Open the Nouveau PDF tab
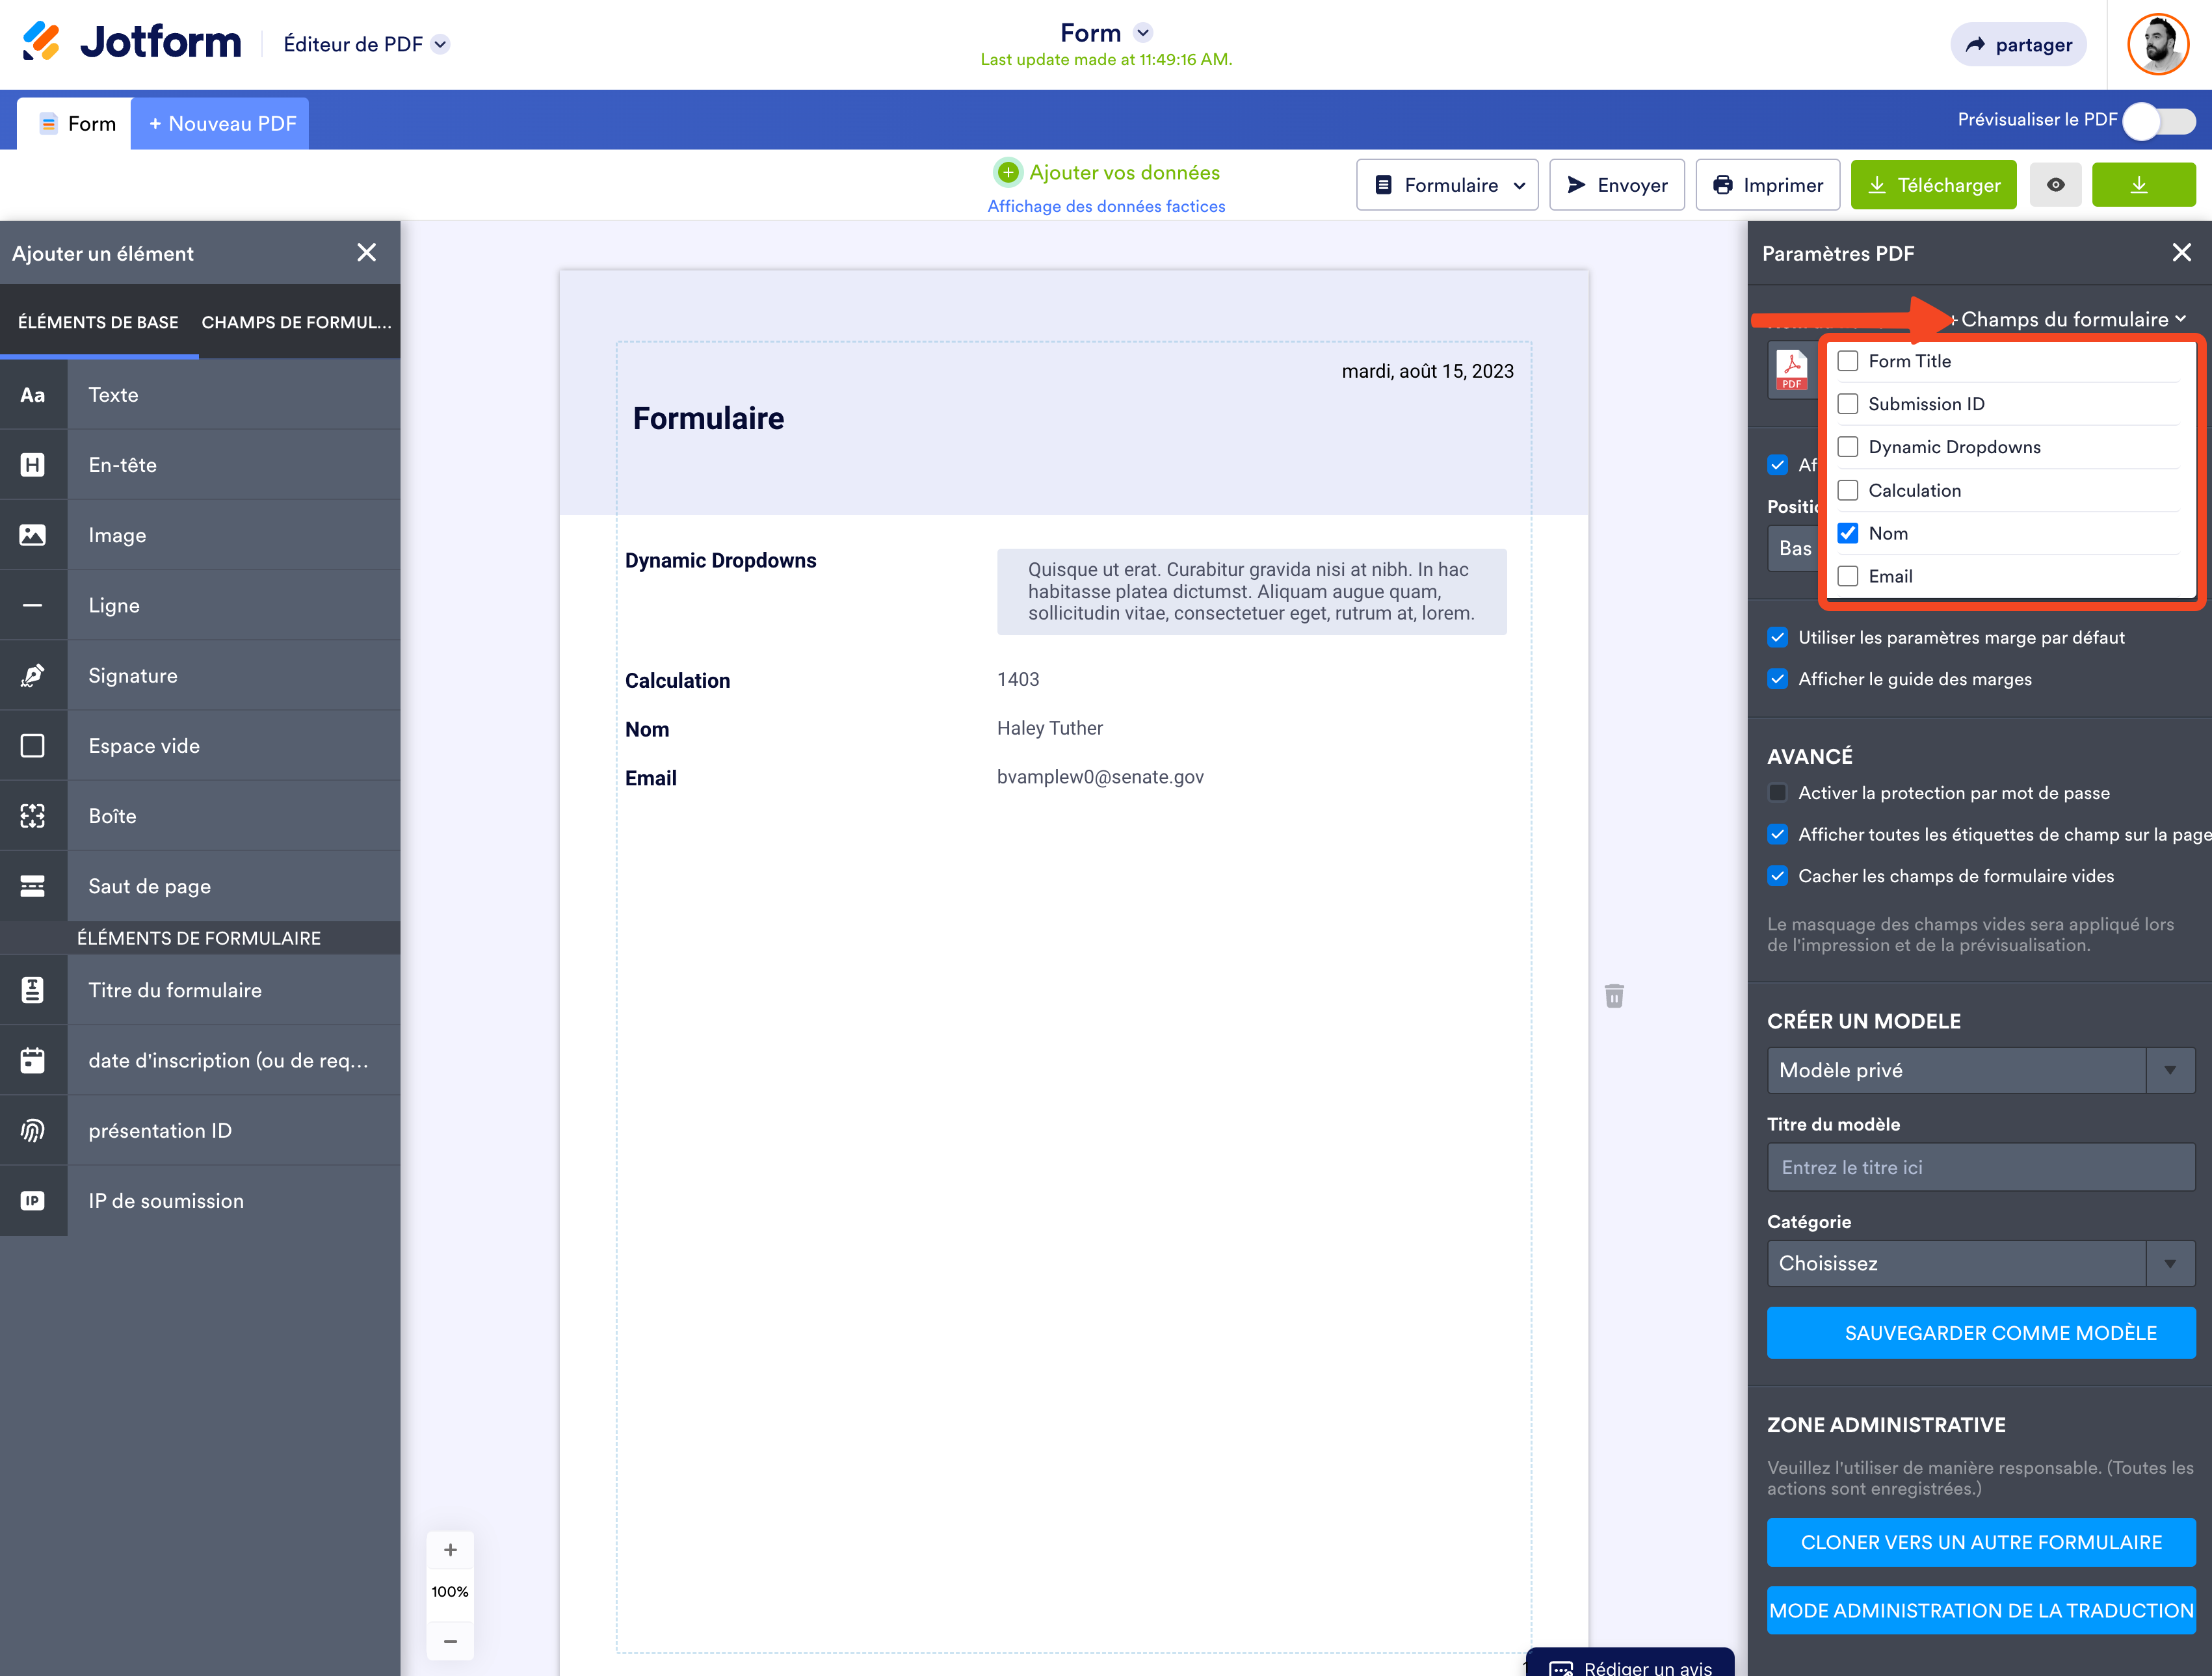The width and height of the screenshot is (2212, 1676). point(221,124)
